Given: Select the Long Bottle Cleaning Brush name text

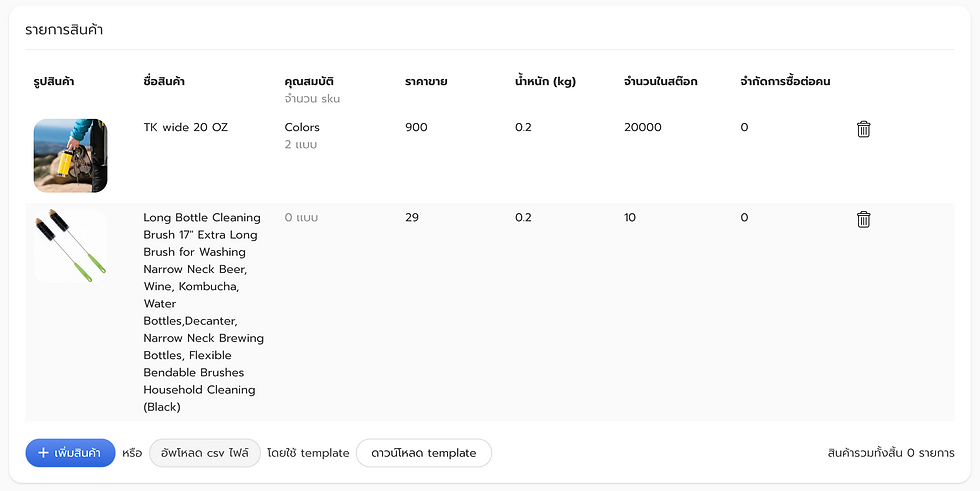Looking at the screenshot, I should (204, 312).
